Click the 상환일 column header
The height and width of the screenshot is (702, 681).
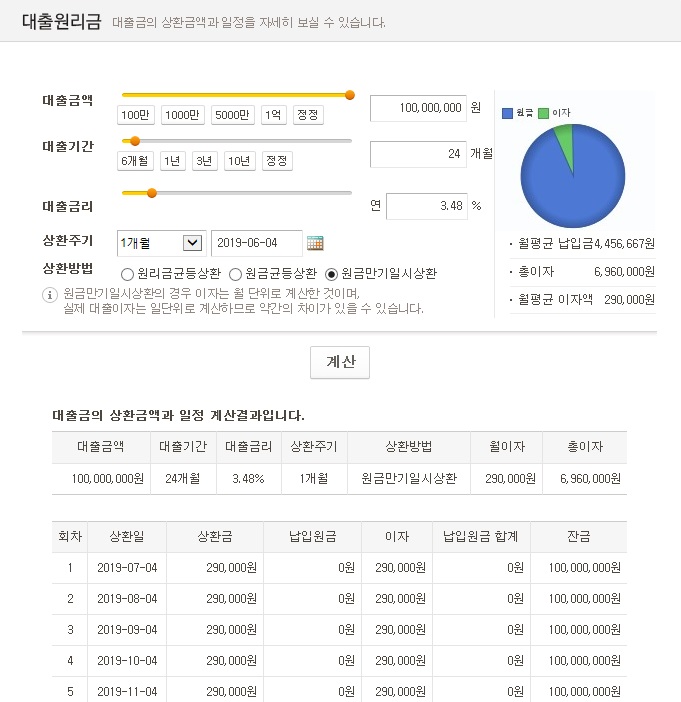pos(127,536)
